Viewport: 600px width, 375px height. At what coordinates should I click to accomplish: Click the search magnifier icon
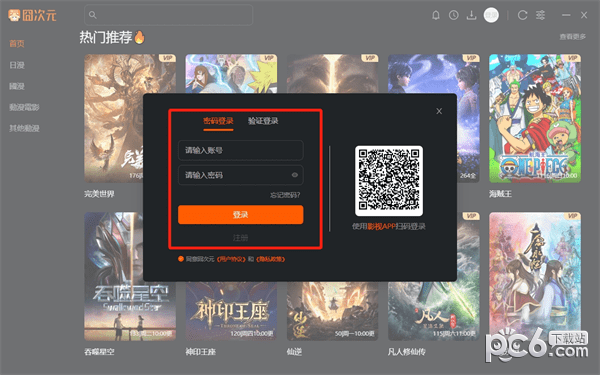pyautogui.click(x=92, y=15)
